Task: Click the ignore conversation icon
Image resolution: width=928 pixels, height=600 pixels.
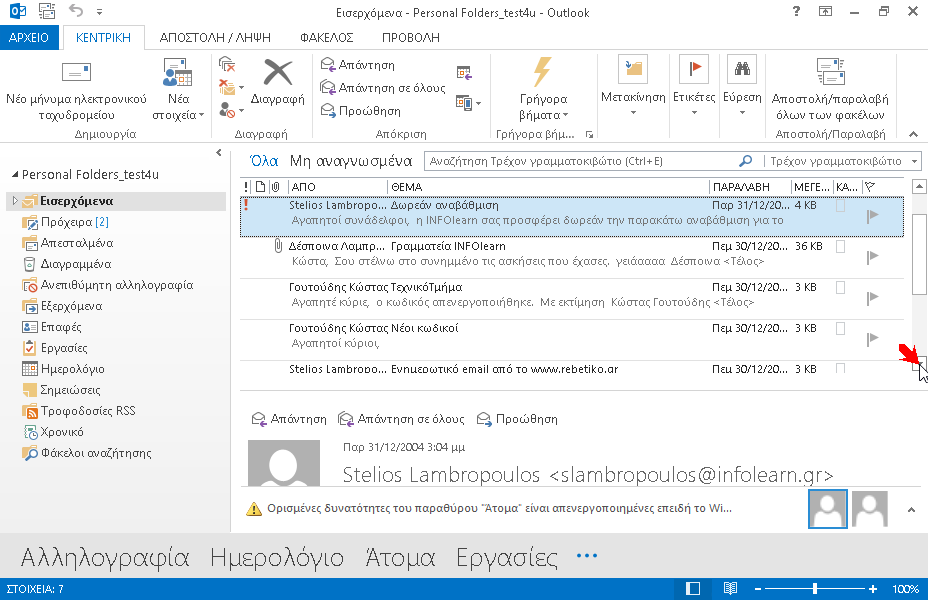Action: (x=227, y=64)
